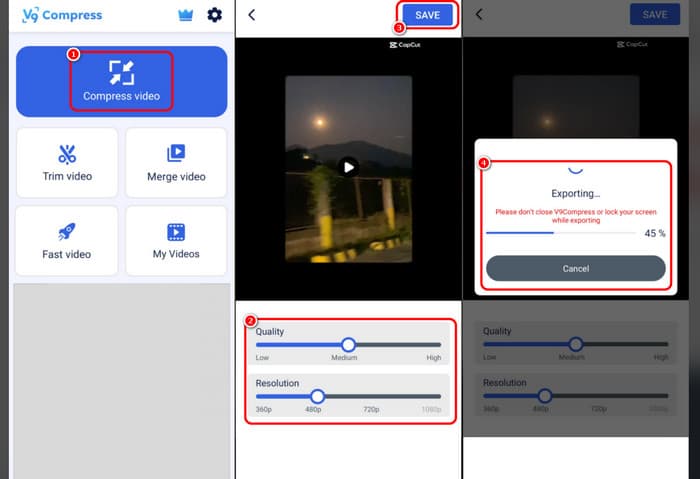Screen dimensions: 700x479
Task: Play the video preview
Action: tap(349, 167)
